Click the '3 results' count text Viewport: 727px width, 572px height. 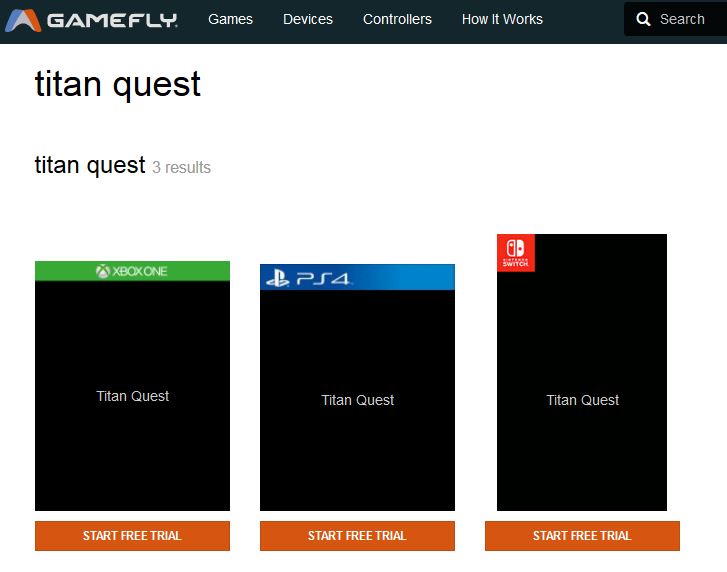pos(181,168)
